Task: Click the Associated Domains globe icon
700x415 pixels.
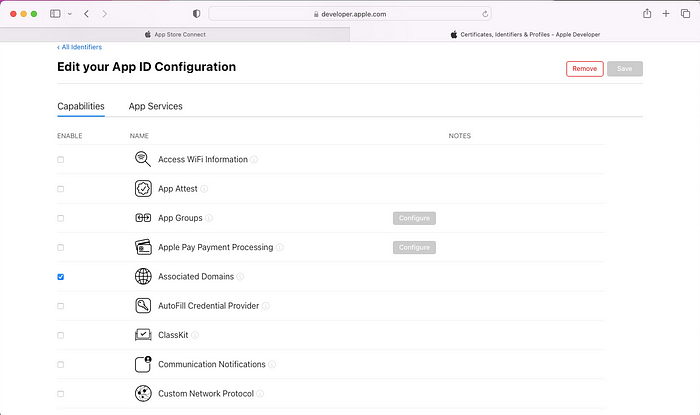Action: (143, 276)
